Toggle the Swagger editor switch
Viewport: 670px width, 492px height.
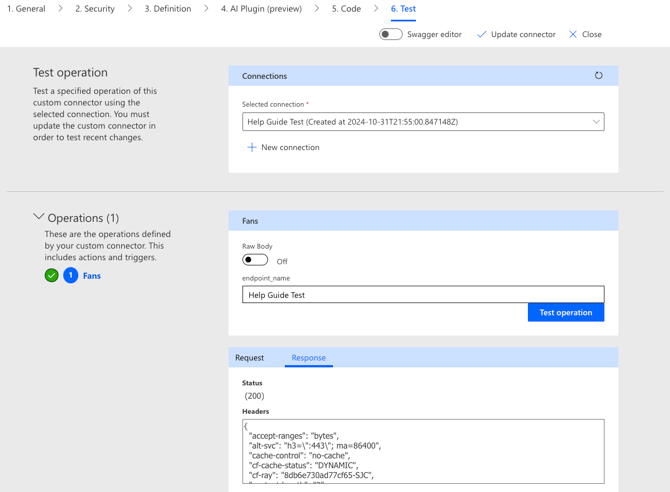pyautogui.click(x=391, y=34)
